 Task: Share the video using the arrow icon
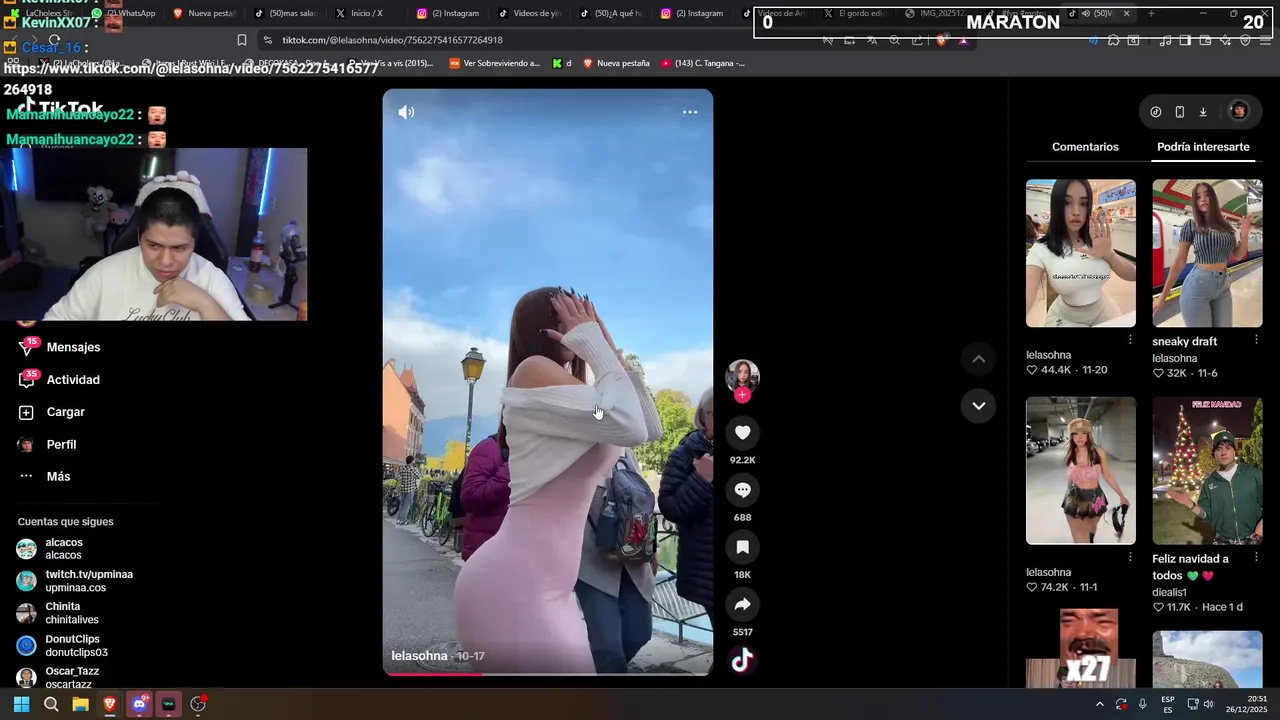click(x=742, y=604)
